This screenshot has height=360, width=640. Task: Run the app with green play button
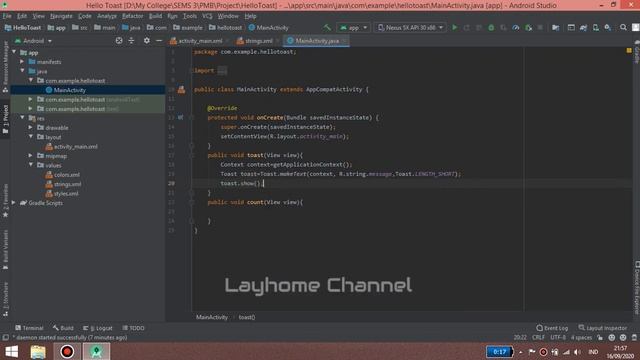click(x=454, y=28)
